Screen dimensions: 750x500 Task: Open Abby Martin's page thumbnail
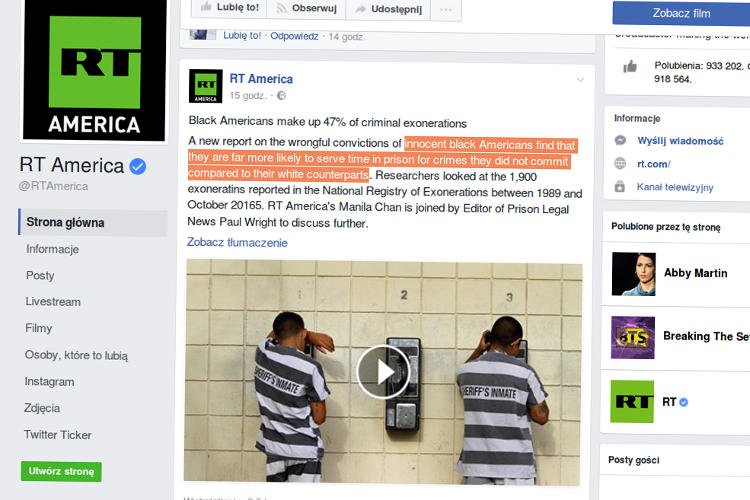[x=634, y=274]
